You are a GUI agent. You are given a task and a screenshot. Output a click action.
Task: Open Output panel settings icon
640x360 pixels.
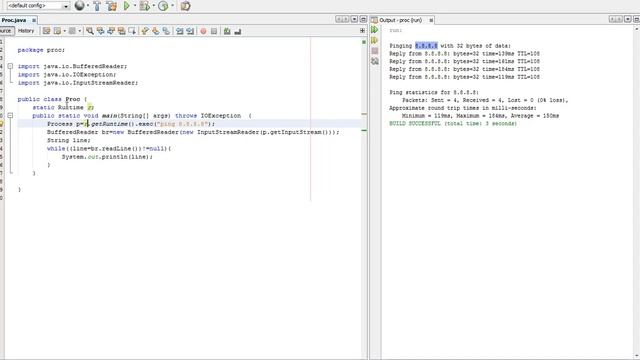[375, 61]
